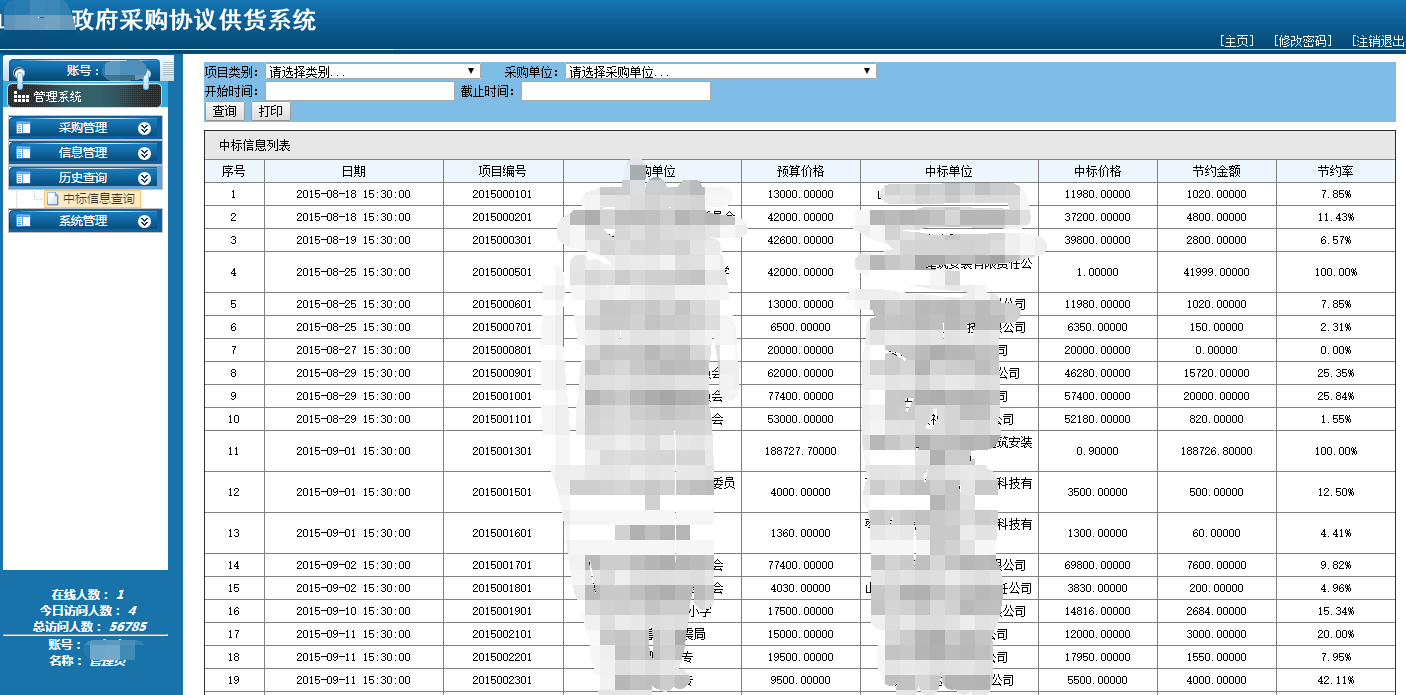Image resolution: width=1406 pixels, height=695 pixels.
Task: Click the grid icon beside 管理系统
Action: (21, 97)
